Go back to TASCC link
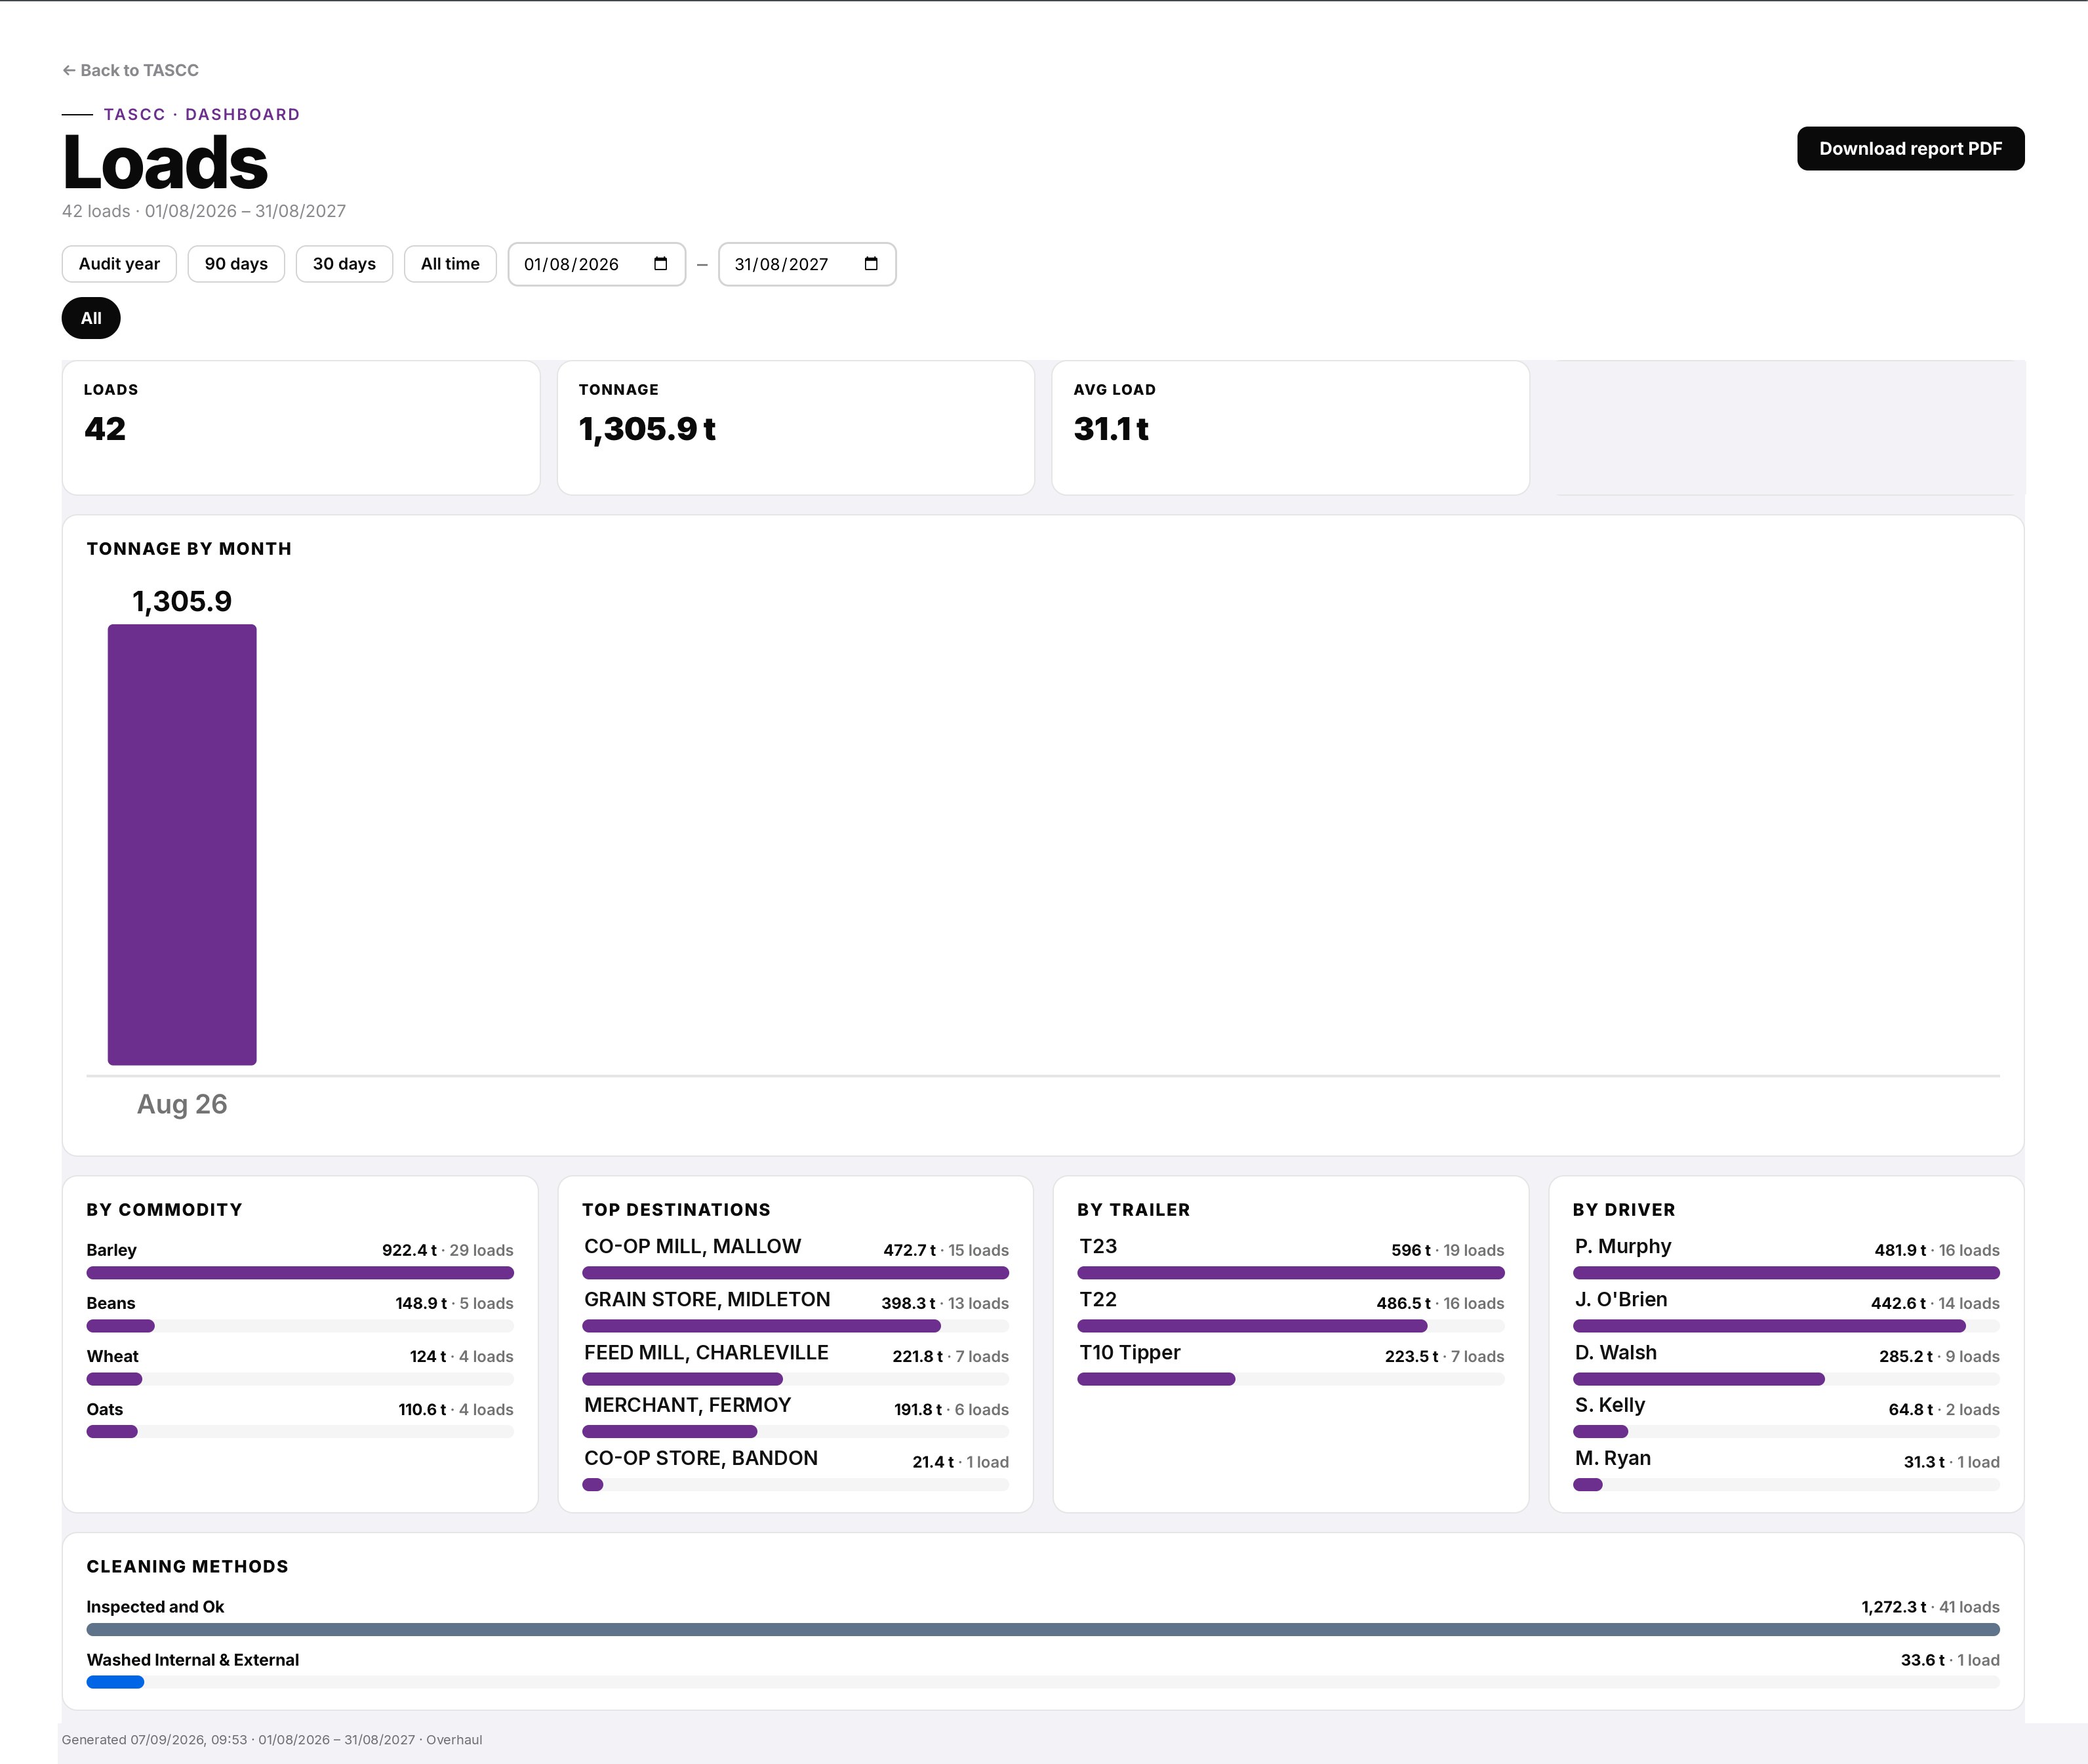 tap(130, 70)
